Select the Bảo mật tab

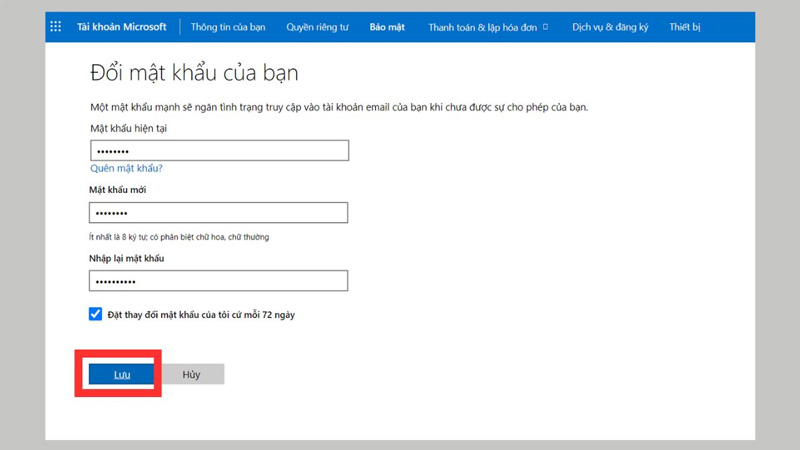point(387,27)
